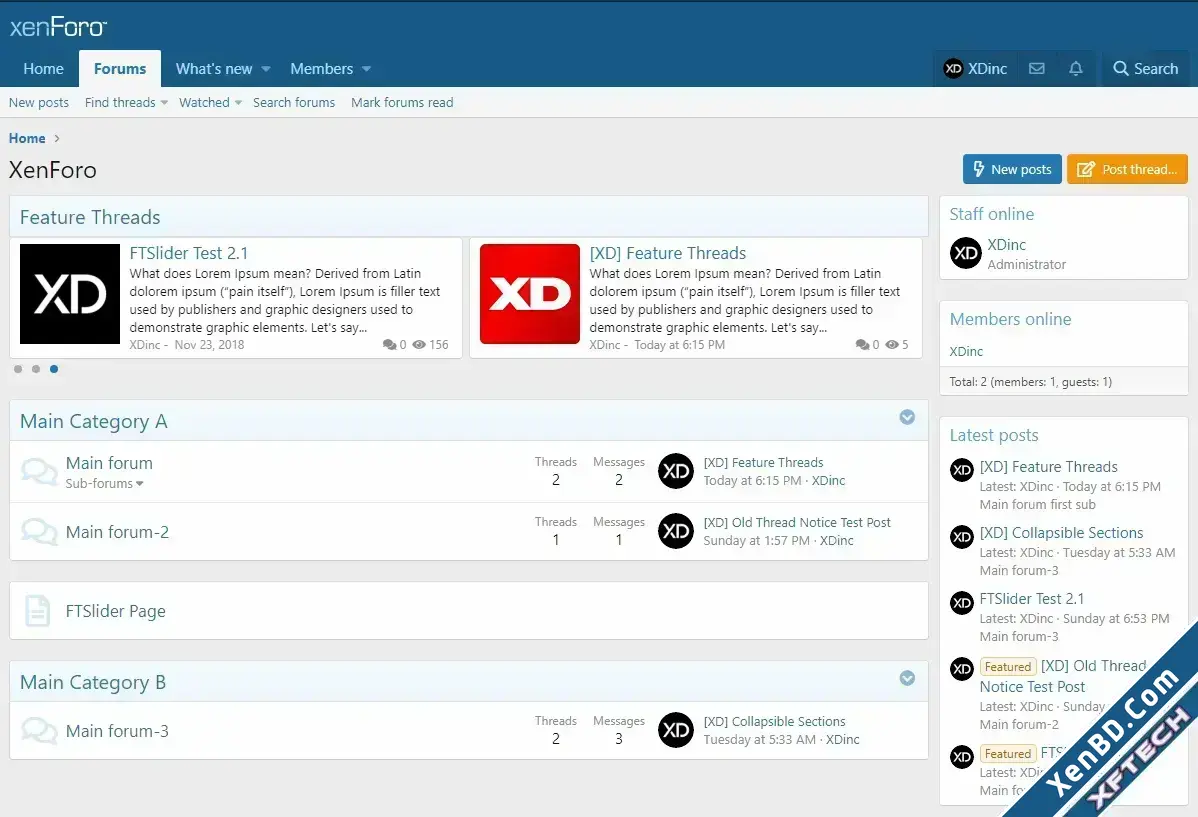1198x817 pixels.
Task: Open the What's new dropdown arrow
Action: (266, 69)
